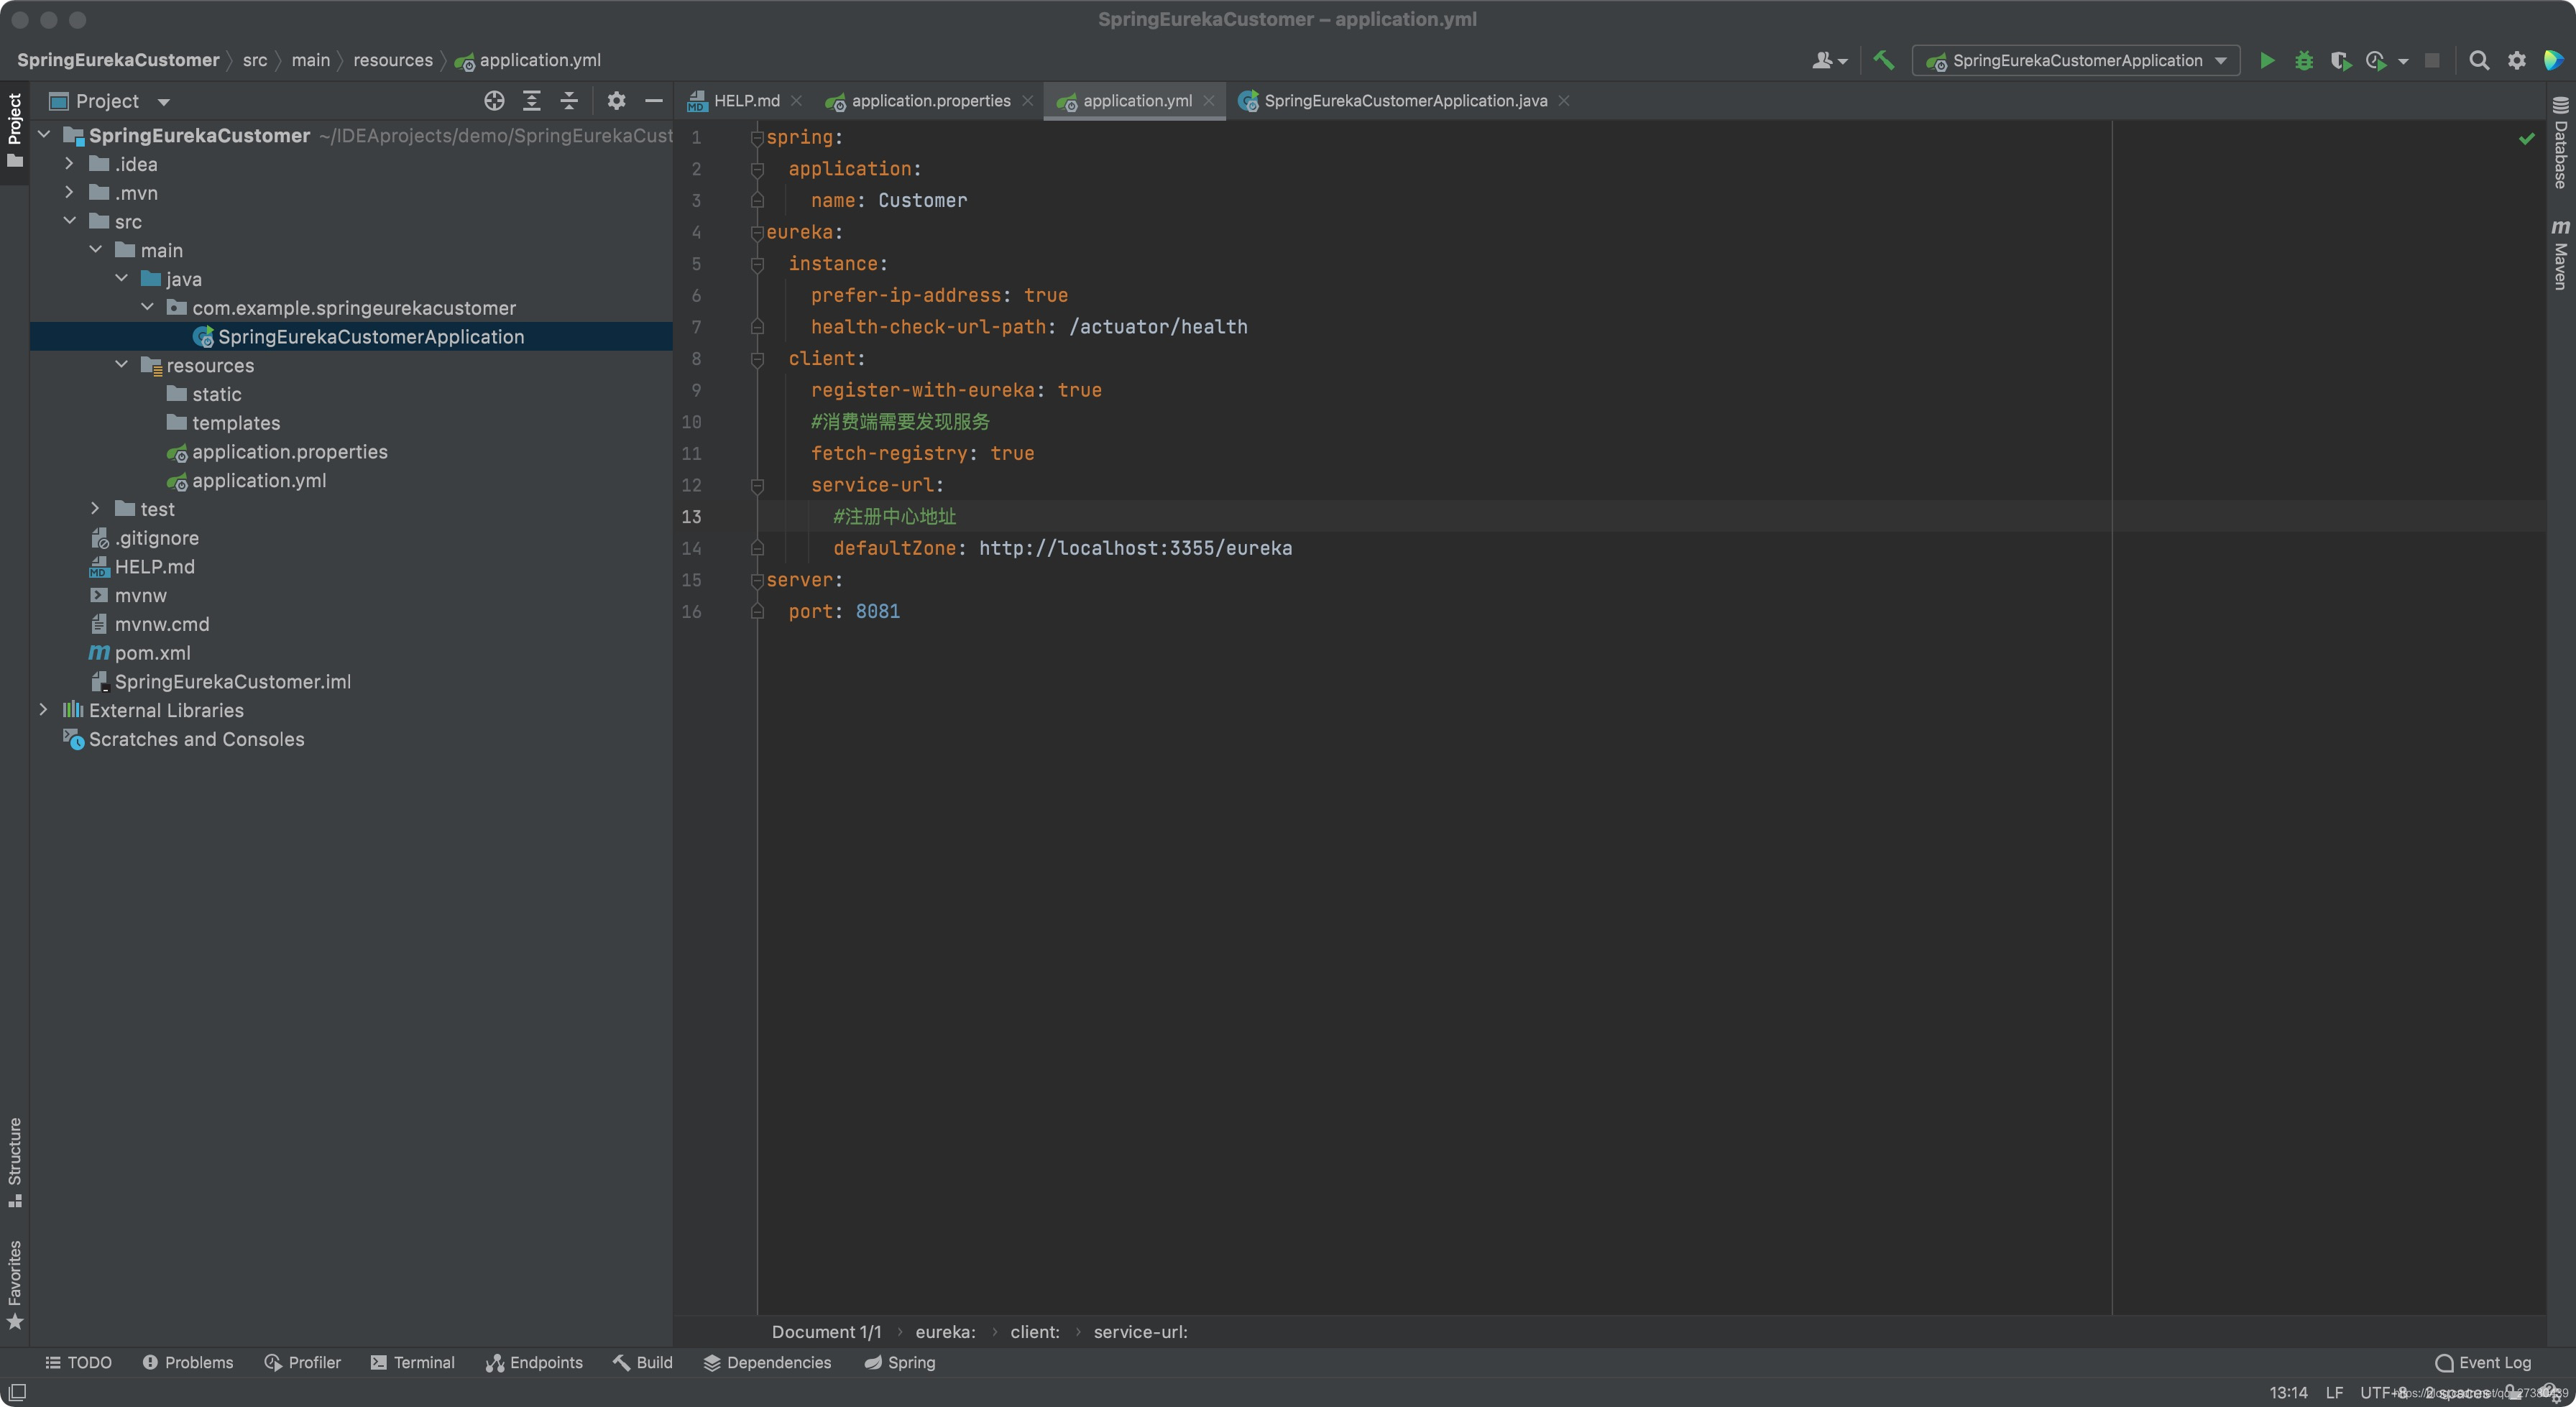This screenshot has width=2576, height=1407.
Task: Click Collapse All icon in Project panel
Action: pyautogui.click(x=569, y=101)
